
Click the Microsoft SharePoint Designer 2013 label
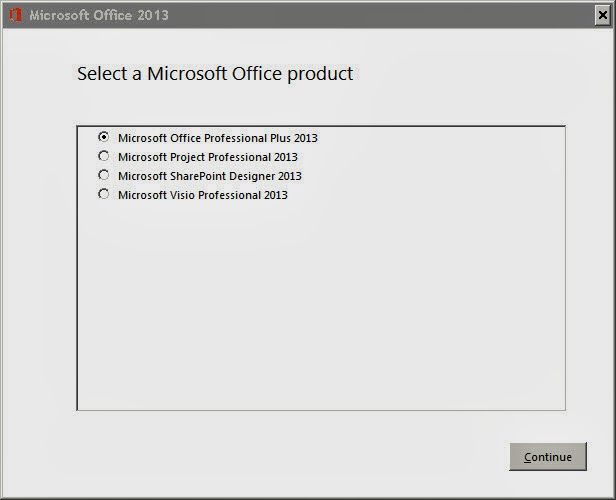210,176
